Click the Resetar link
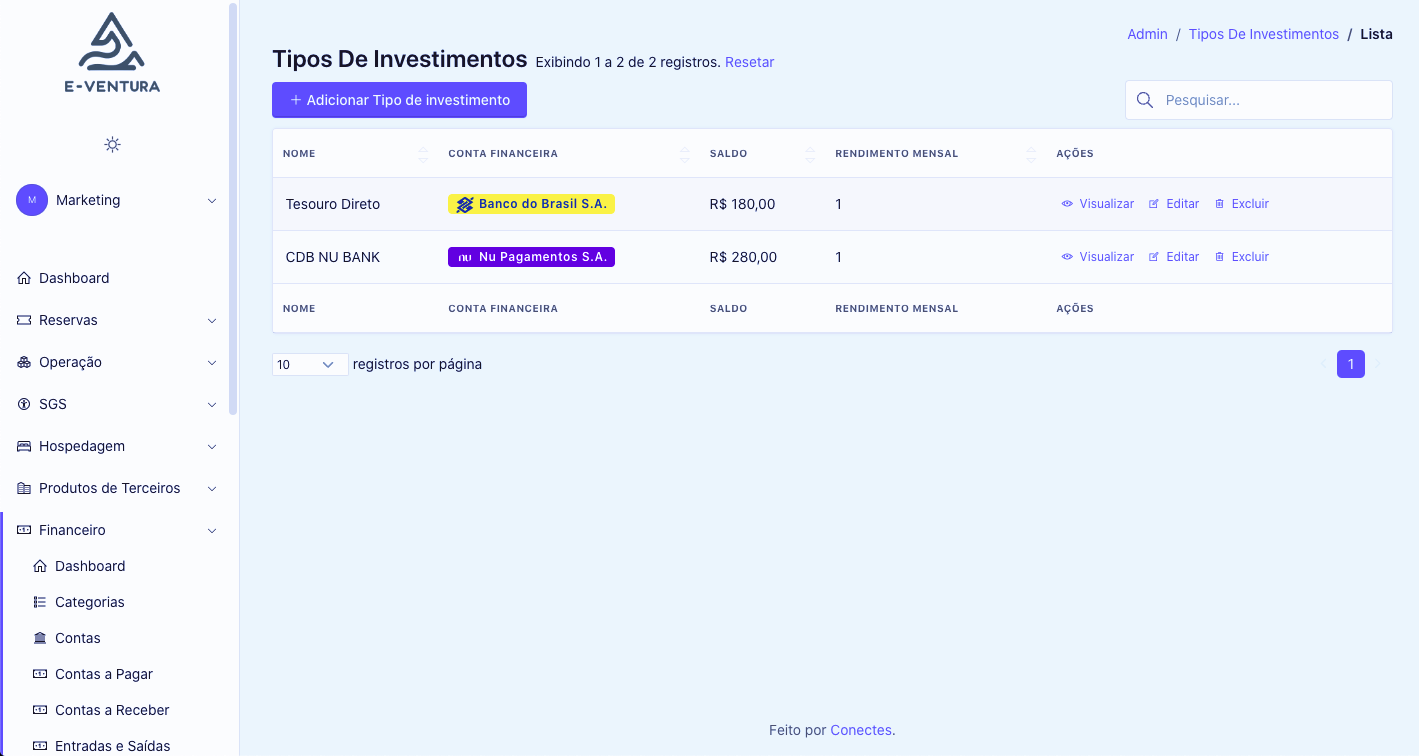Viewport: 1419px width, 756px height. click(x=750, y=62)
